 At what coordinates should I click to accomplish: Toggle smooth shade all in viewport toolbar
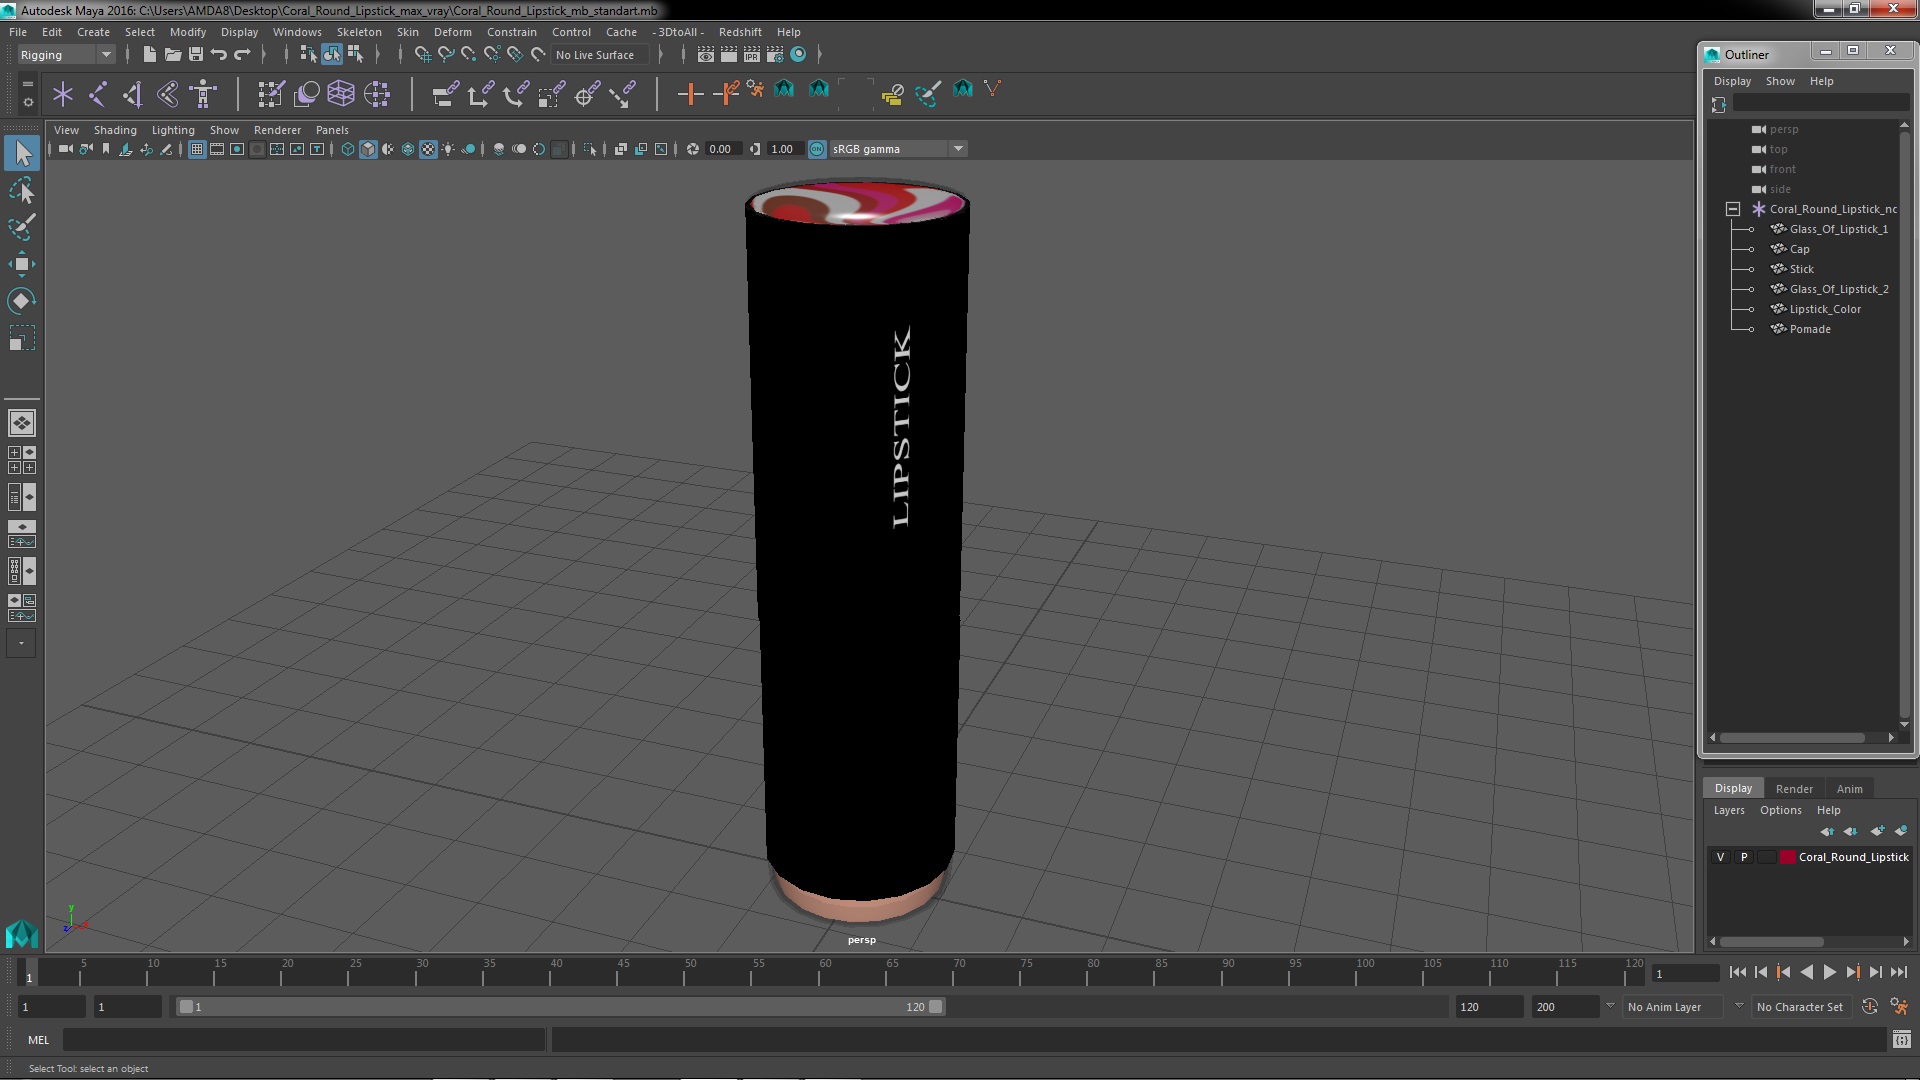pyautogui.click(x=368, y=149)
